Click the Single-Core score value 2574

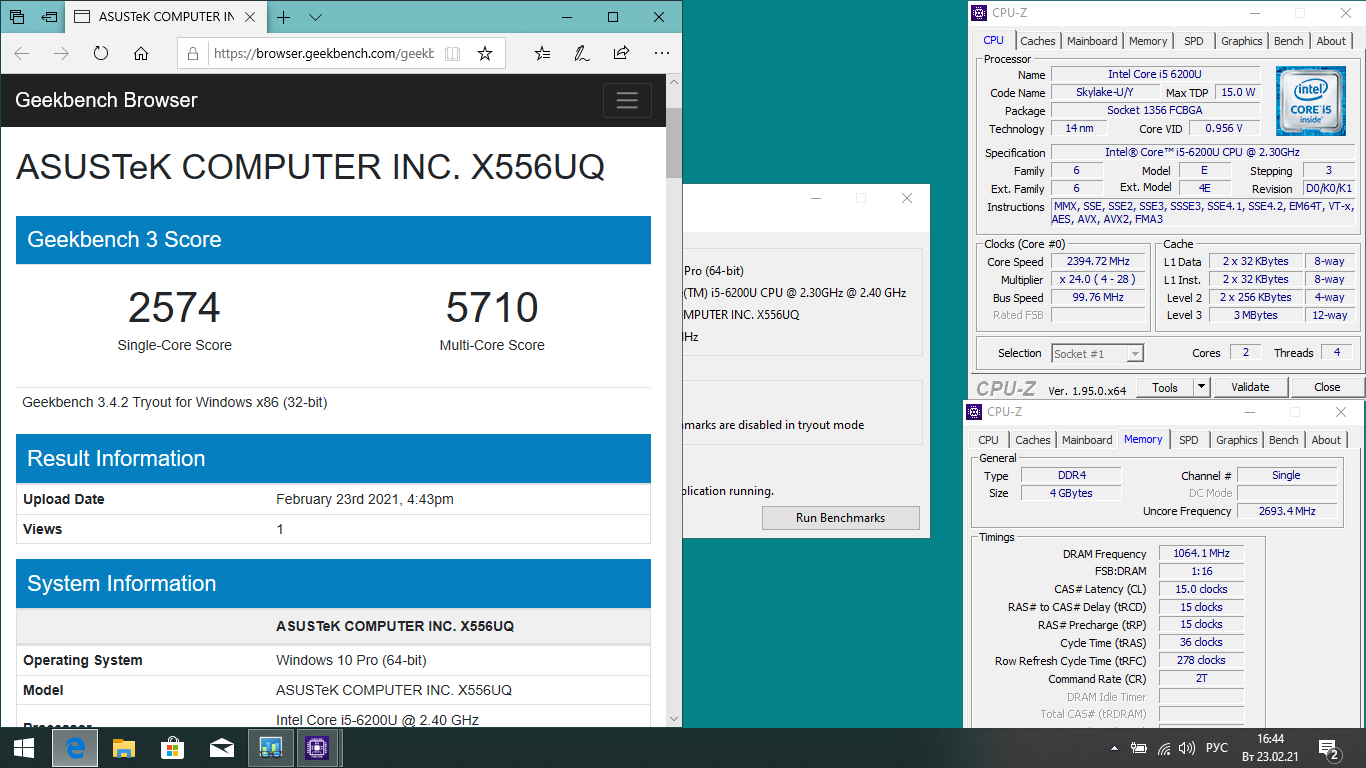174,308
